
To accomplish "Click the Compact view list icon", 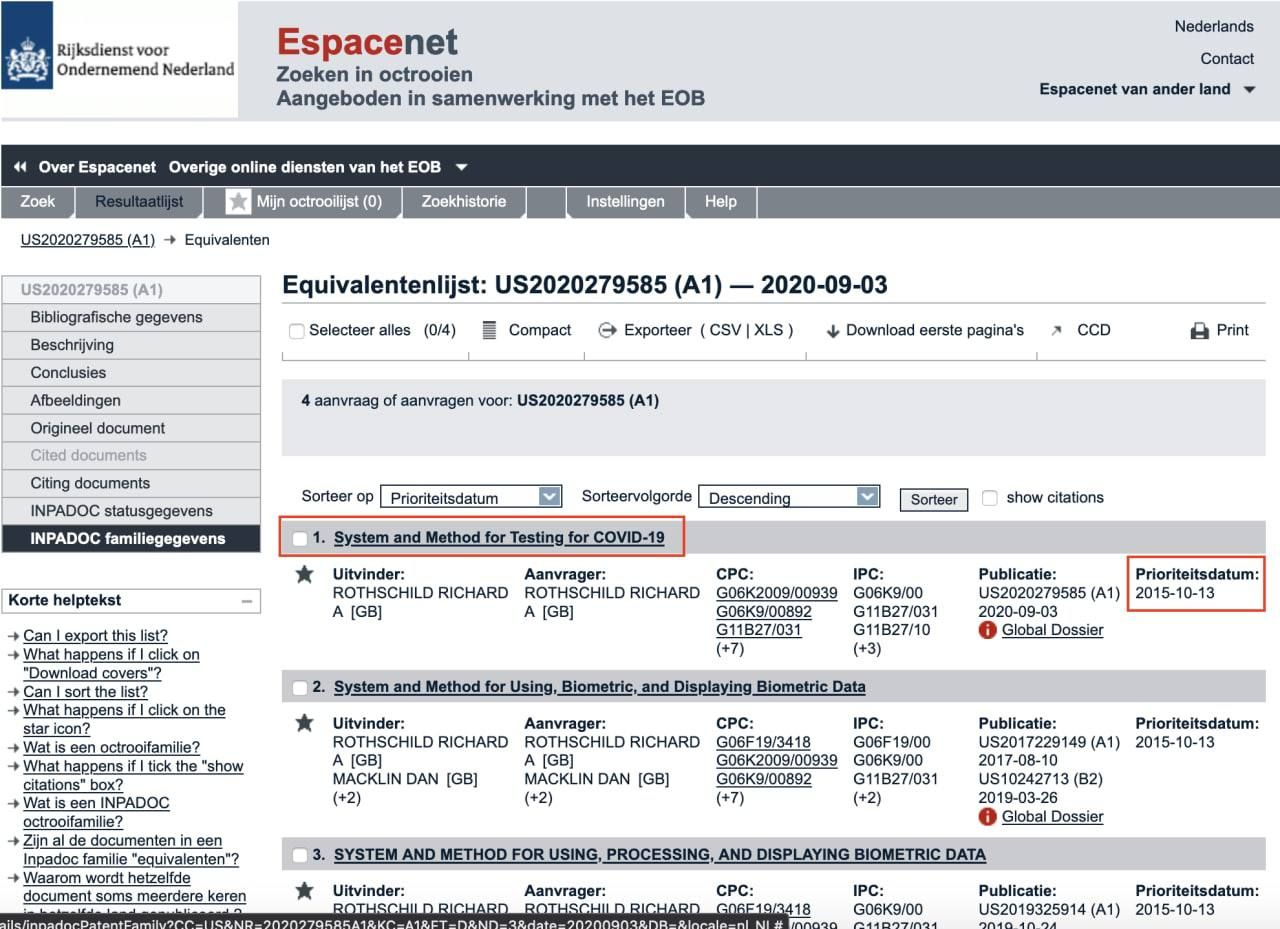I will (x=489, y=330).
